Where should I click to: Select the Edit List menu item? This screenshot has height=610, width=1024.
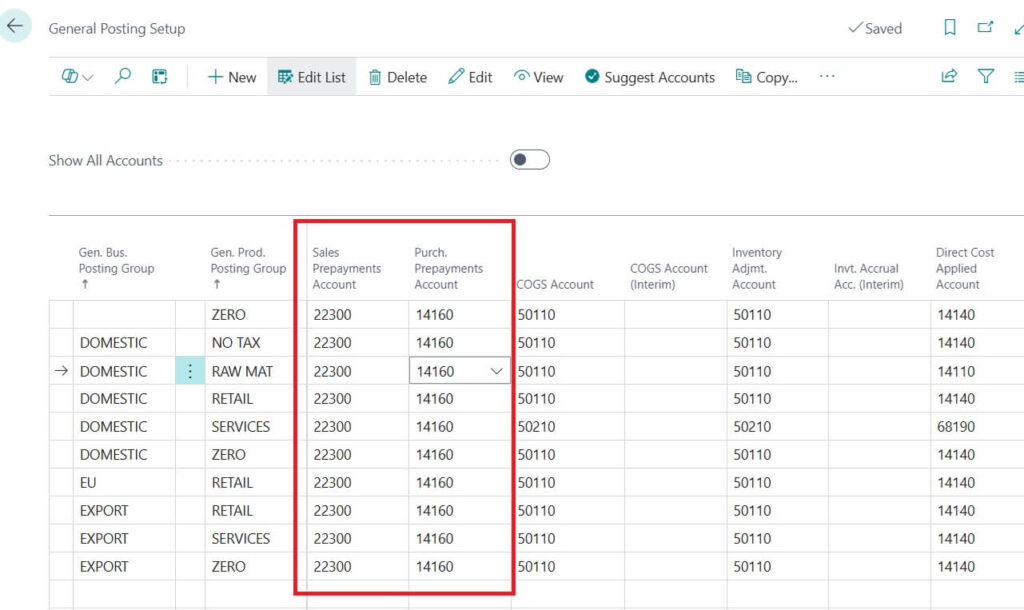(x=311, y=77)
